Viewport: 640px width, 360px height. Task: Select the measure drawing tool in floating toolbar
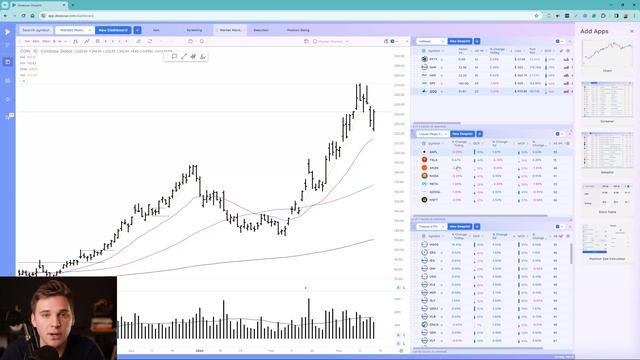pos(202,56)
